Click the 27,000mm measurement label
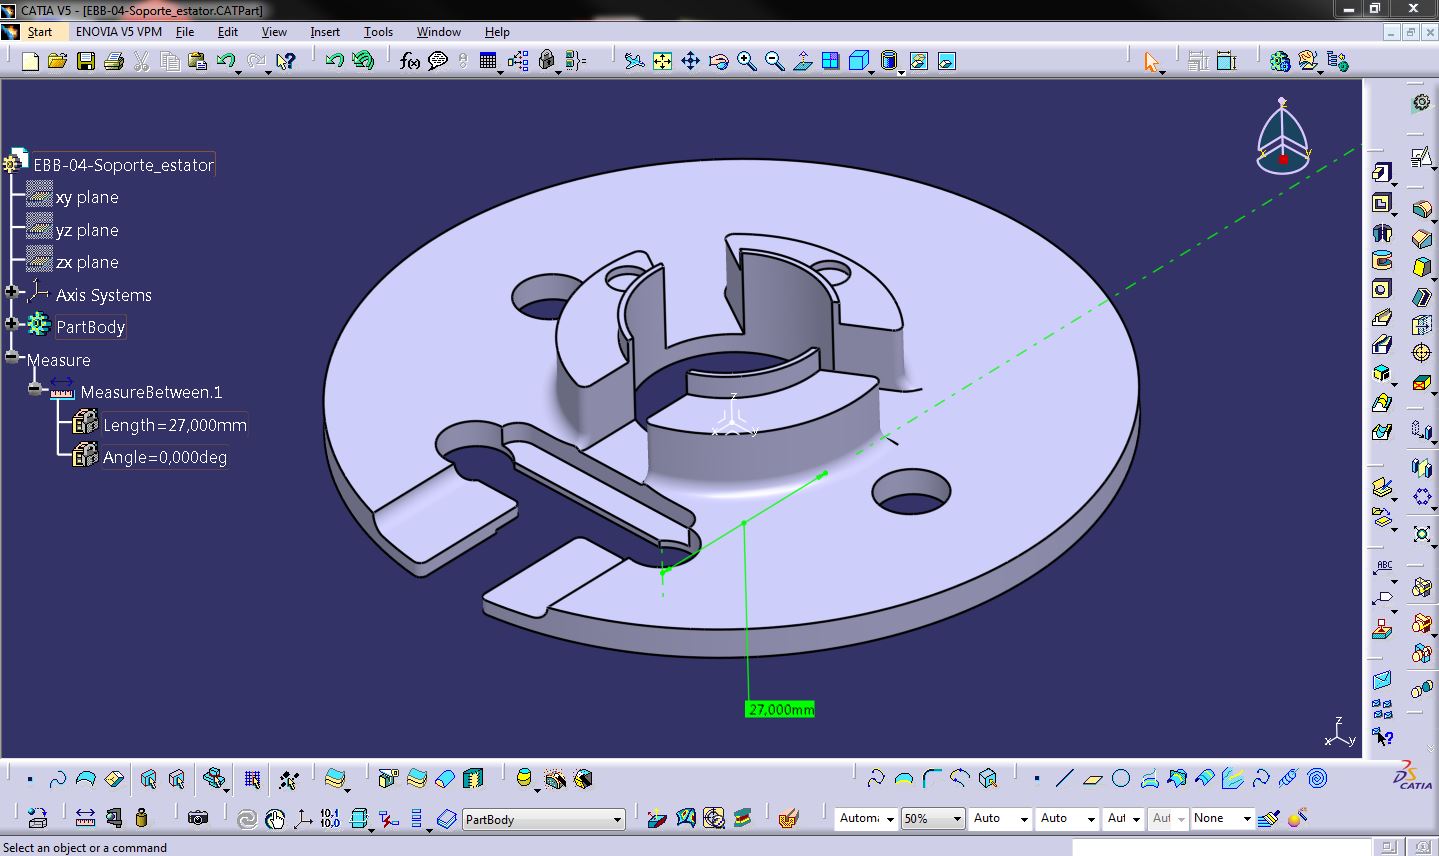This screenshot has height=856, width=1439. [x=780, y=709]
